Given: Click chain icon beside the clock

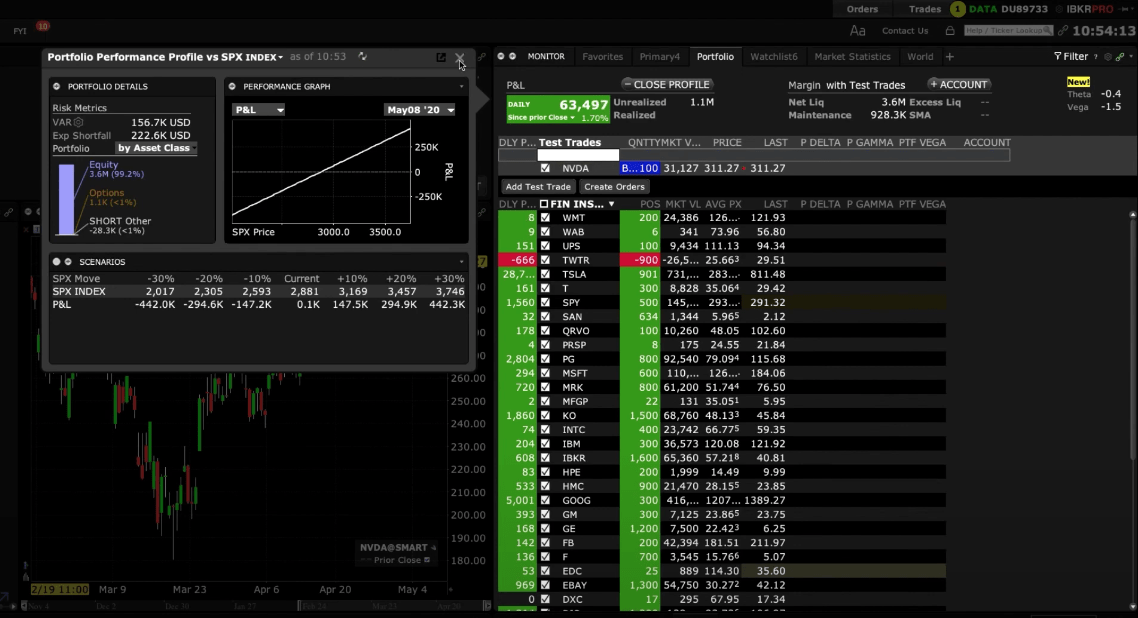Looking at the screenshot, I should (1063, 30).
